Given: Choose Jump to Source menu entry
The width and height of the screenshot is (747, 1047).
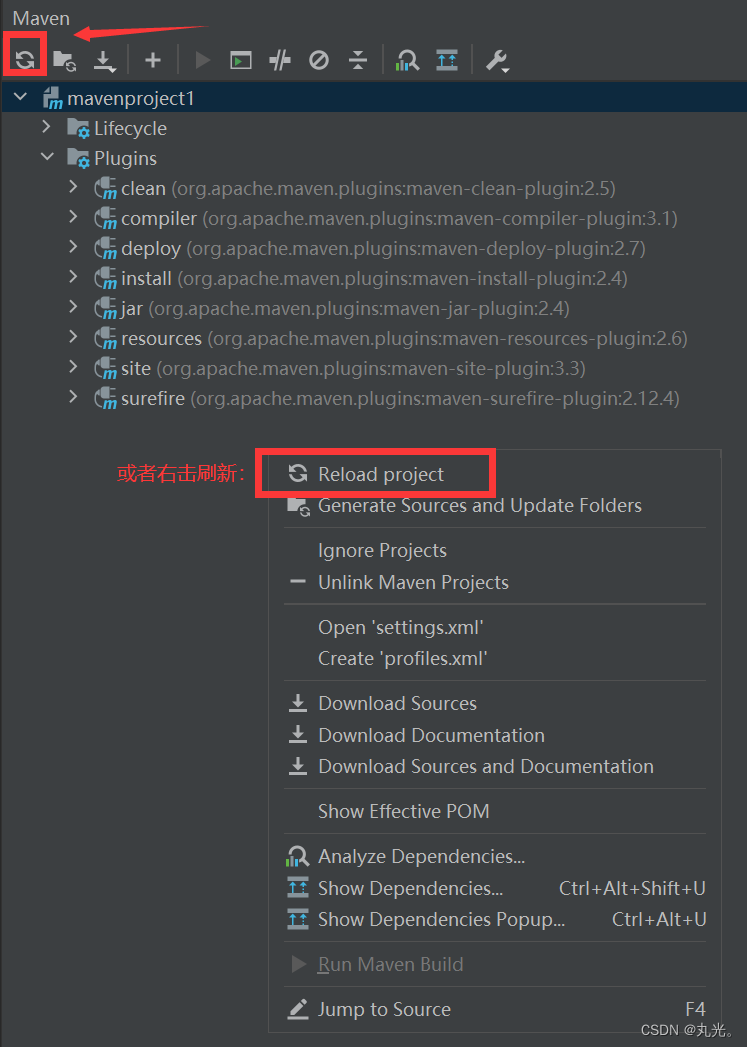Looking at the screenshot, I should [495, 1009].
